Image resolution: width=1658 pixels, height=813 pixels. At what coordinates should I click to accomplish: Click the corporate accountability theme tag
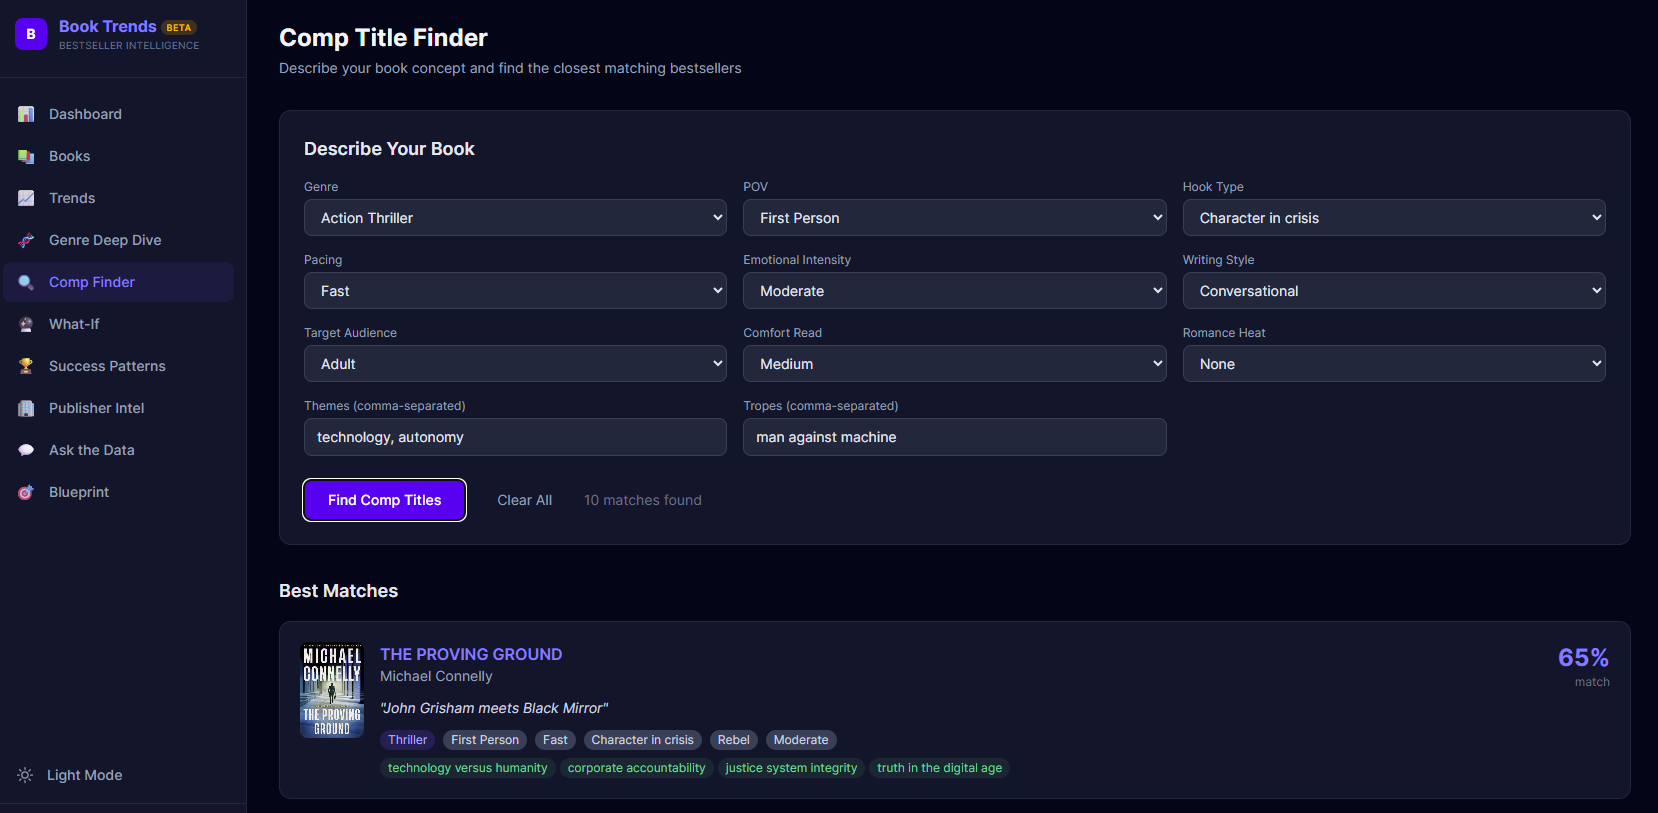[636, 768]
